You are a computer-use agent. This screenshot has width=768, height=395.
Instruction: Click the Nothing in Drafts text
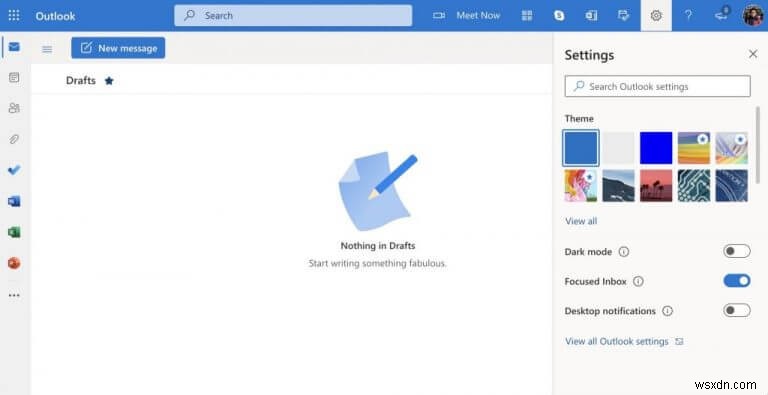click(378, 246)
